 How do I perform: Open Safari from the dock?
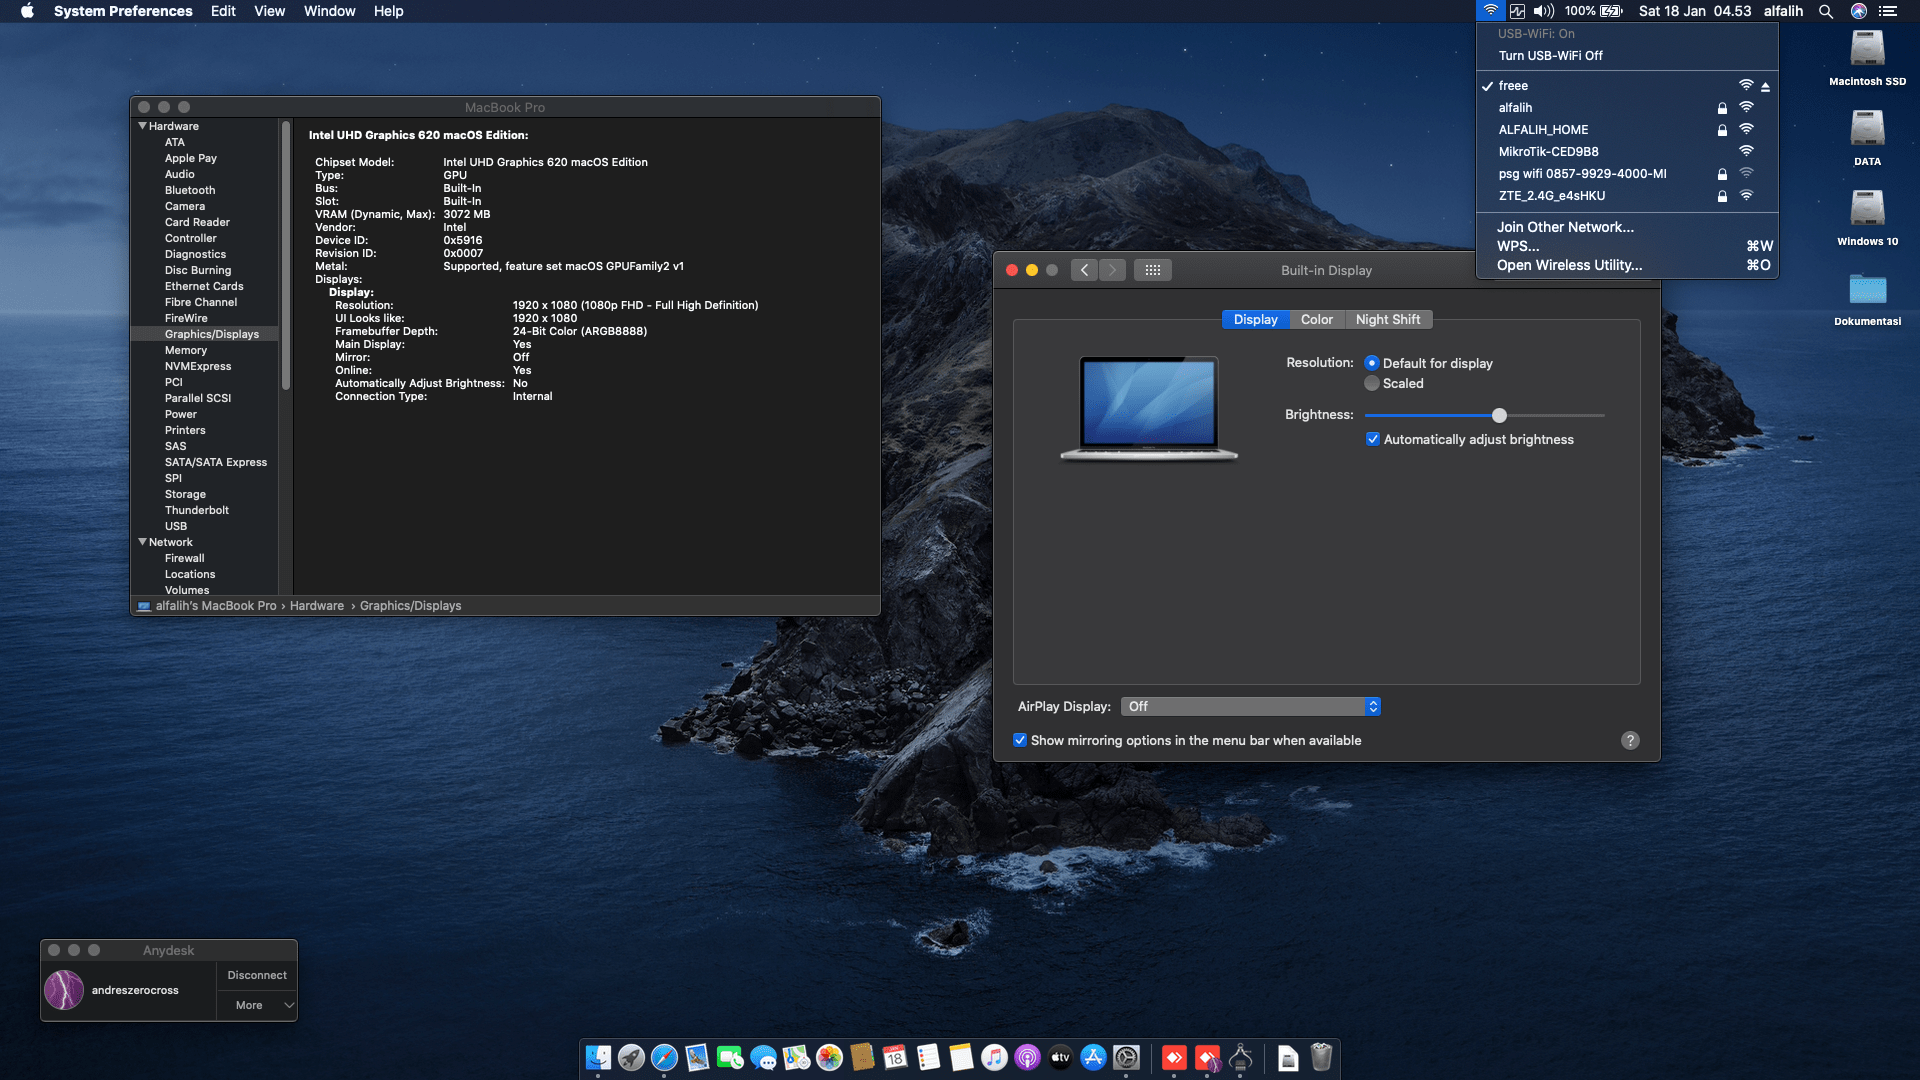pyautogui.click(x=664, y=1058)
